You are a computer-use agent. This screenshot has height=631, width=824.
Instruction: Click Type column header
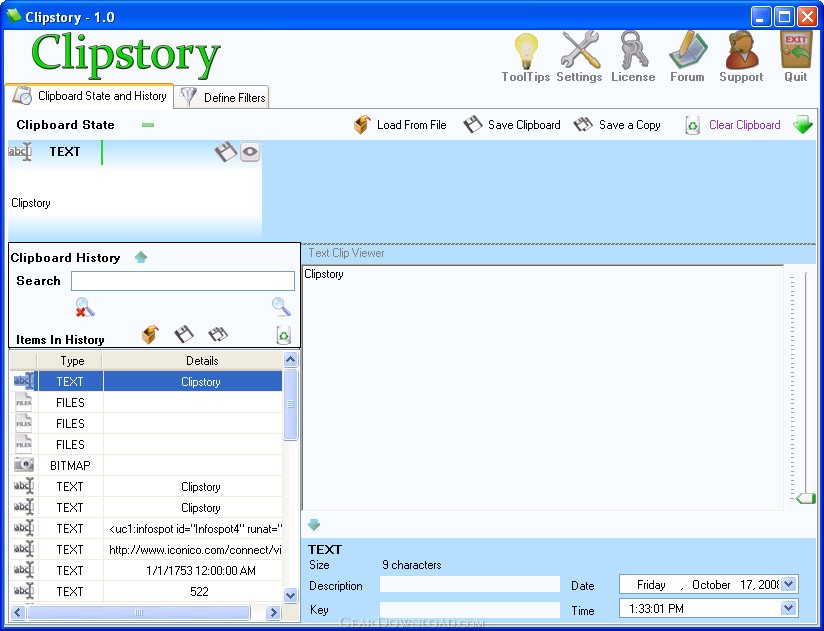point(70,361)
